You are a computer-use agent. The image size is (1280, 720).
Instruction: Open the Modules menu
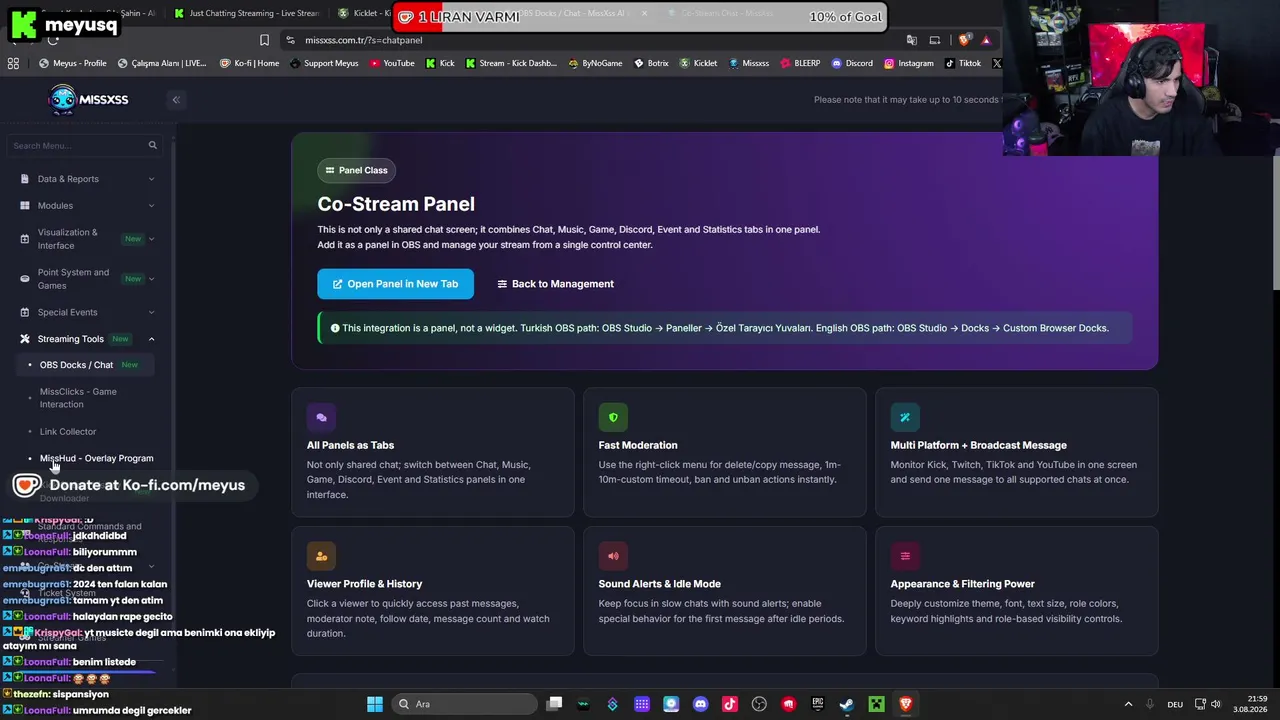pos(87,206)
